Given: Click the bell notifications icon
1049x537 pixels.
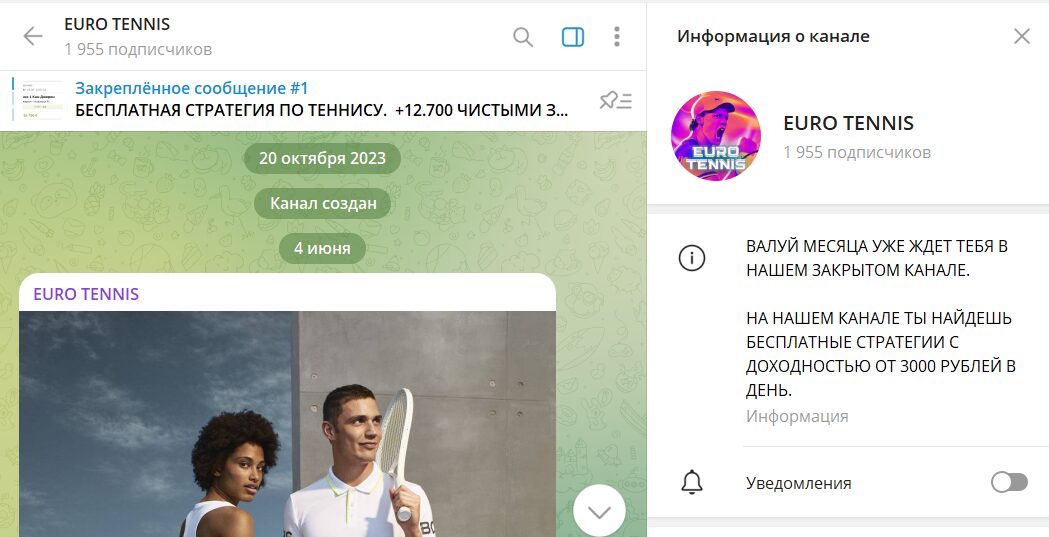Looking at the screenshot, I should tap(692, 482).
